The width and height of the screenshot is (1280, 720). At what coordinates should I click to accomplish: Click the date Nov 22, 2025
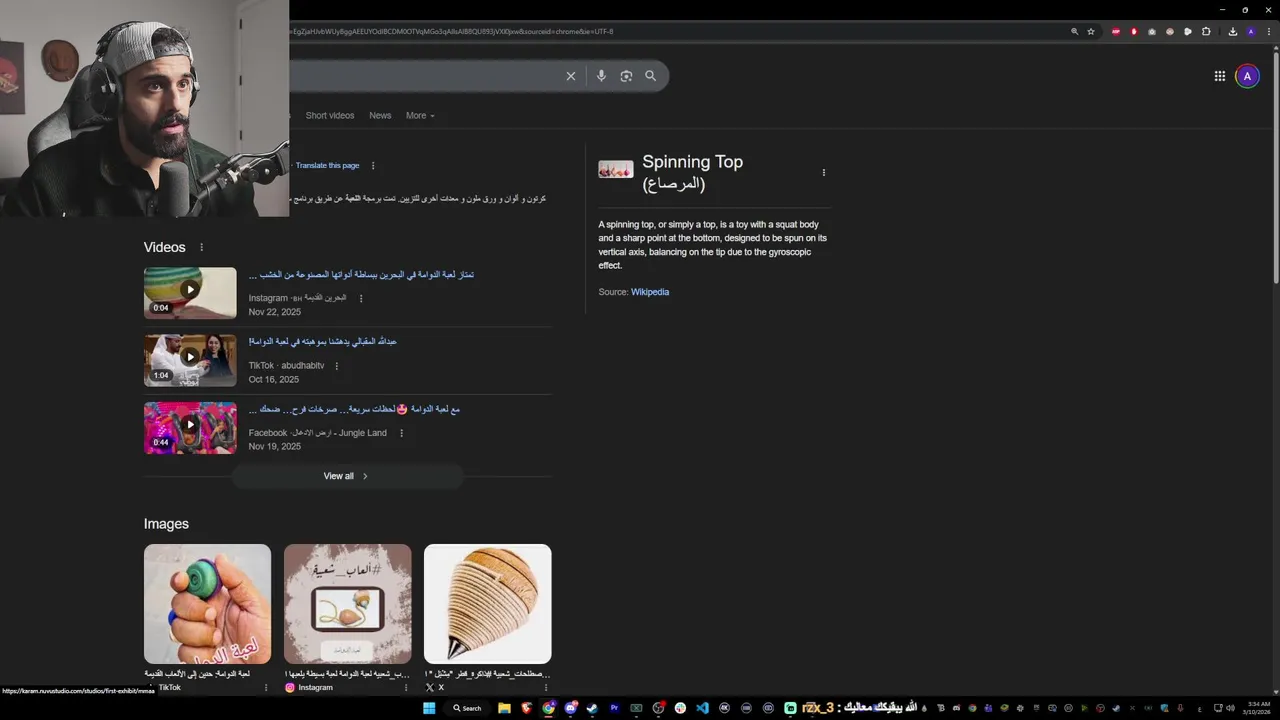pyautogui.click(x=275, y=312)
